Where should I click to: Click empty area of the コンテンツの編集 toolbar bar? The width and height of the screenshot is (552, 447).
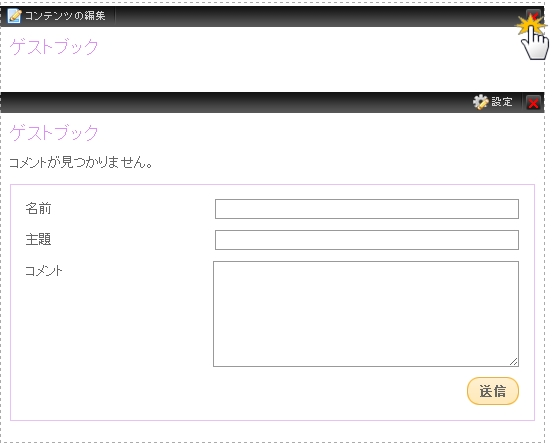click(317, 16)
